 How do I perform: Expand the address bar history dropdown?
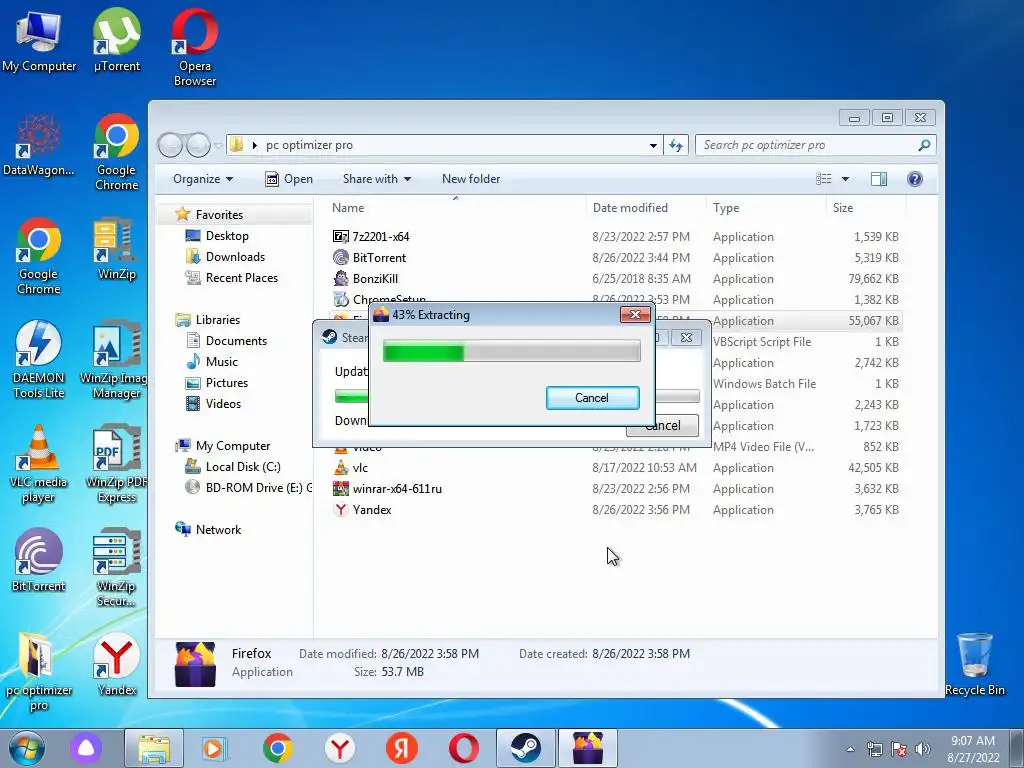coord(653,146)
